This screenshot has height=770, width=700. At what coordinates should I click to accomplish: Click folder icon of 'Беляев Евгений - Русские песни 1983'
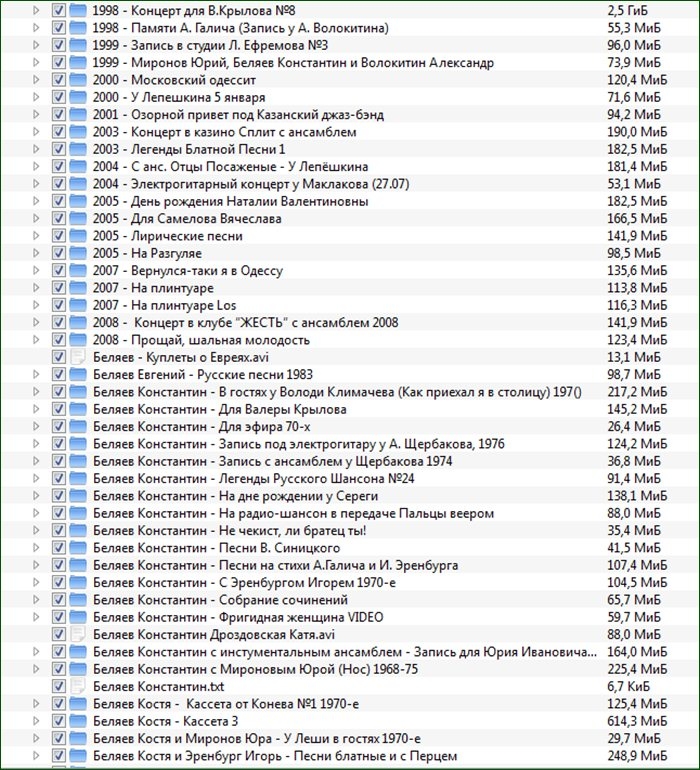click(x=78, y=375)
